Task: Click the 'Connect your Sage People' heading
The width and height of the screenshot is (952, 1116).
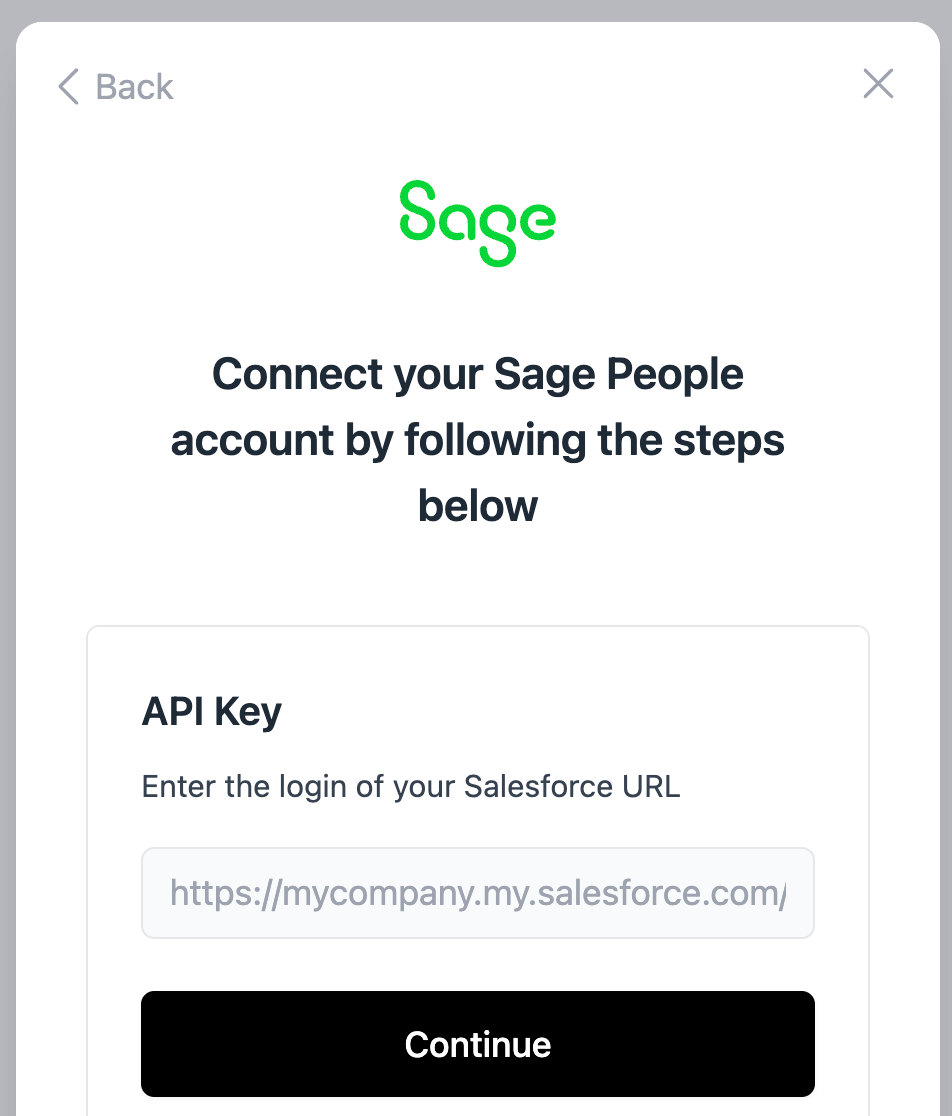Action: point(478,375)
